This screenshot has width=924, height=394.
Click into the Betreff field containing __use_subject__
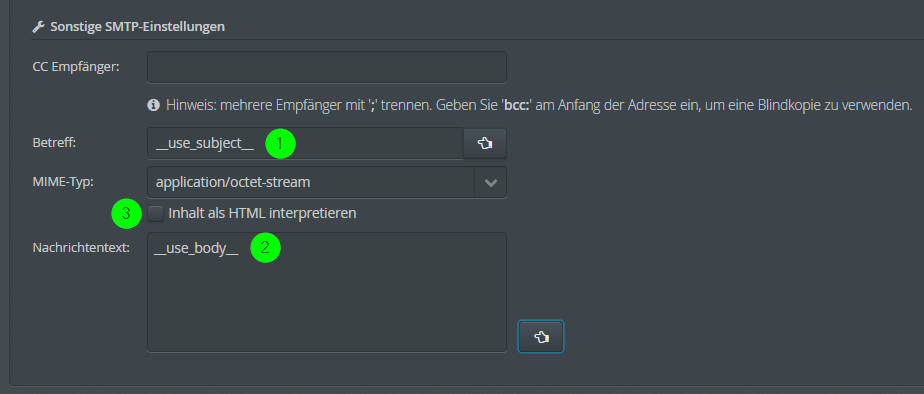[305, 143]
